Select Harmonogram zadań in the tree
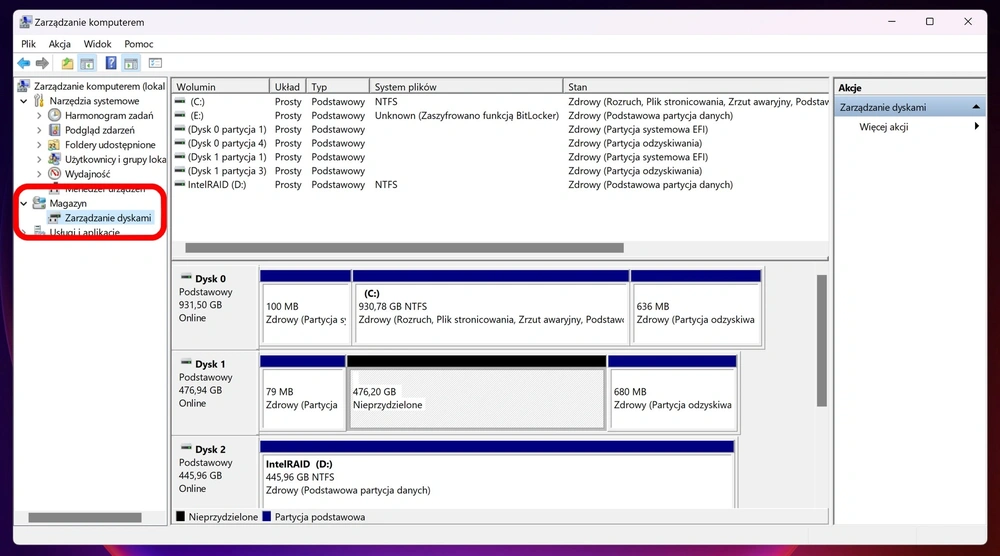 click(x=109, y=115)
